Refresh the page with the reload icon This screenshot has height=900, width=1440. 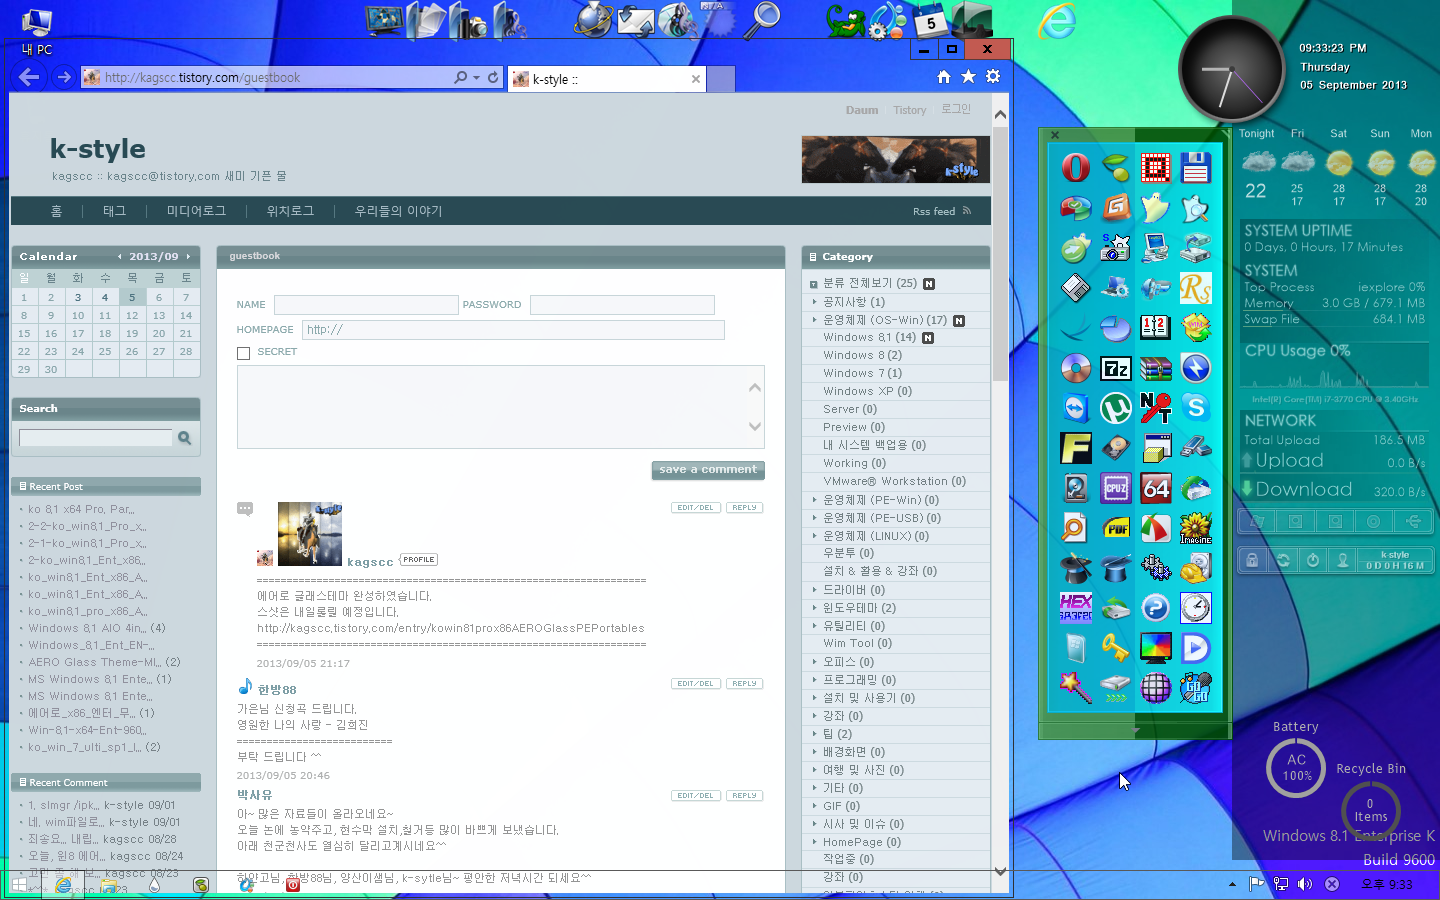493,77
